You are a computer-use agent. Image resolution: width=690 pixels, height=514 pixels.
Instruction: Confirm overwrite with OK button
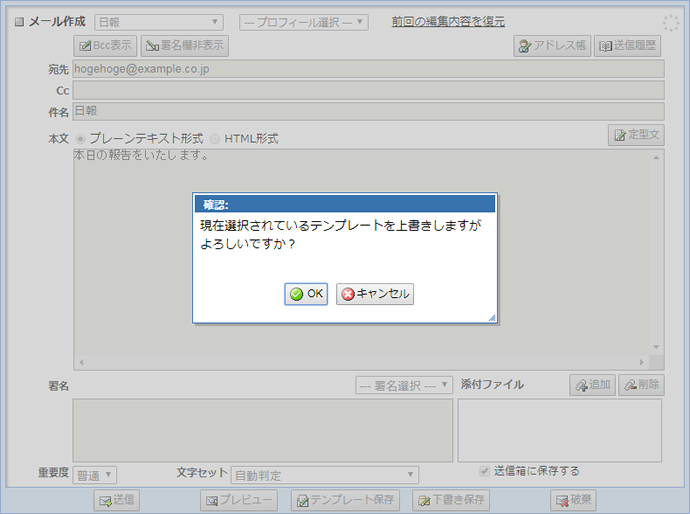(306, 294)
